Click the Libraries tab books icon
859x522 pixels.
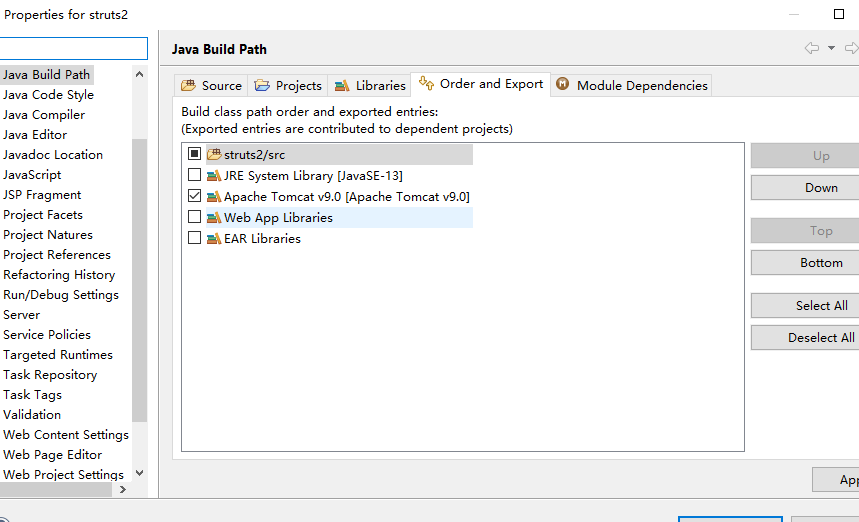342,85
